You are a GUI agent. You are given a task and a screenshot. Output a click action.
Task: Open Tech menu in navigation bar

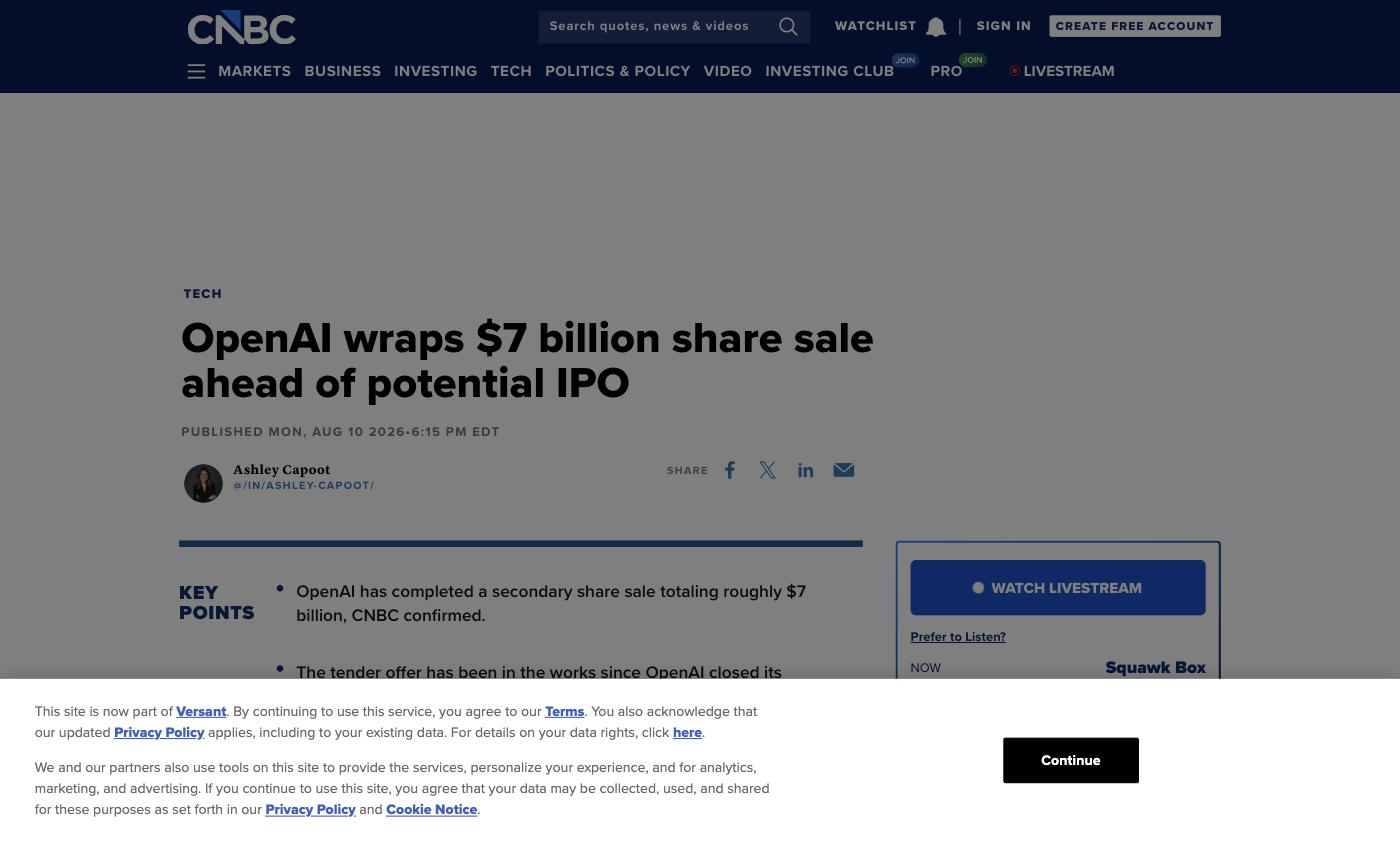click(511, 71)
